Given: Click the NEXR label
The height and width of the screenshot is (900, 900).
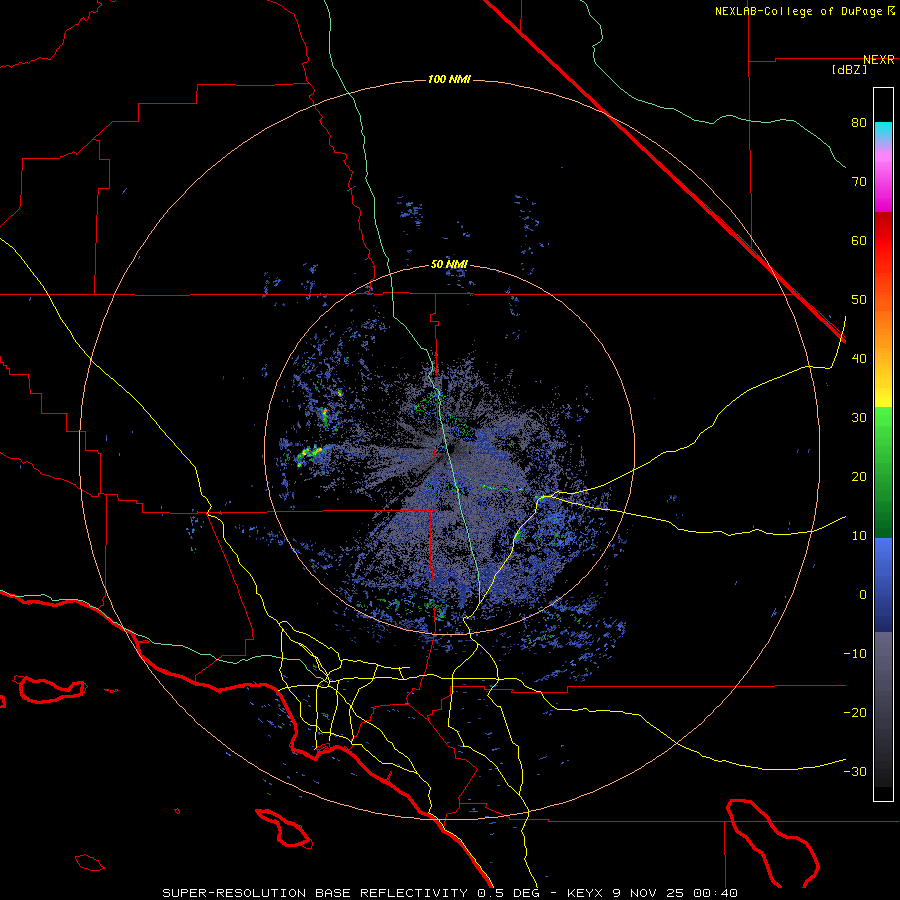Looking at the screenshot, I should coord(879,60).
